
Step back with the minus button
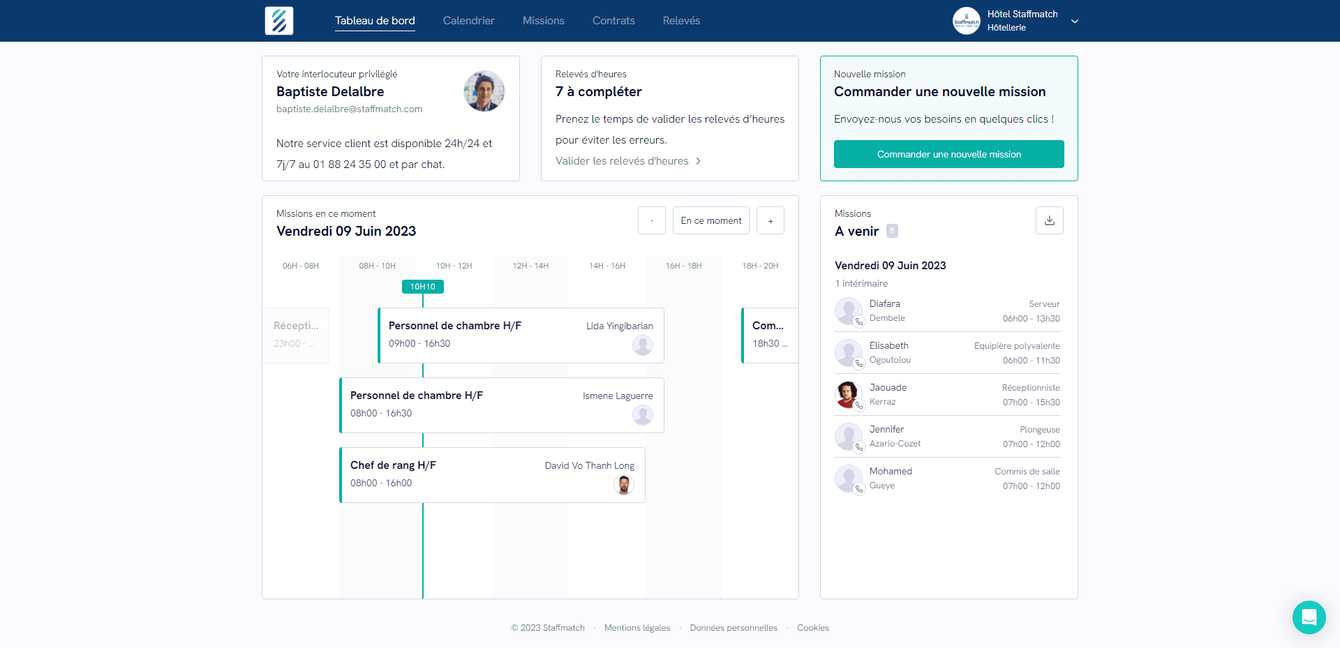pos(651,220)
